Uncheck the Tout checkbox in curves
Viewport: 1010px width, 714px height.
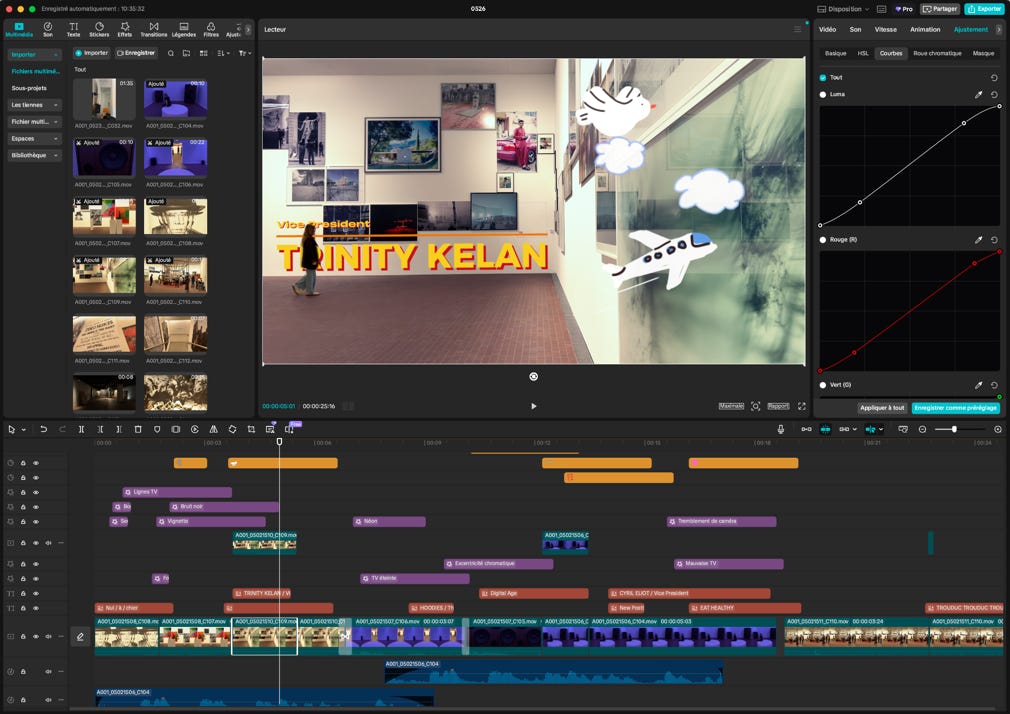823,77
